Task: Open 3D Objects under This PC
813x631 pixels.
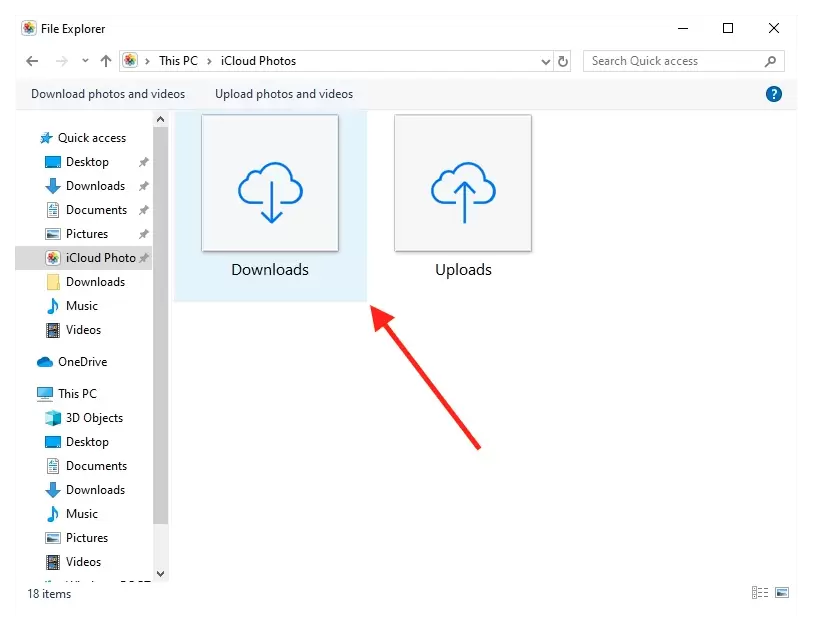Action: [x=94, y=418]
